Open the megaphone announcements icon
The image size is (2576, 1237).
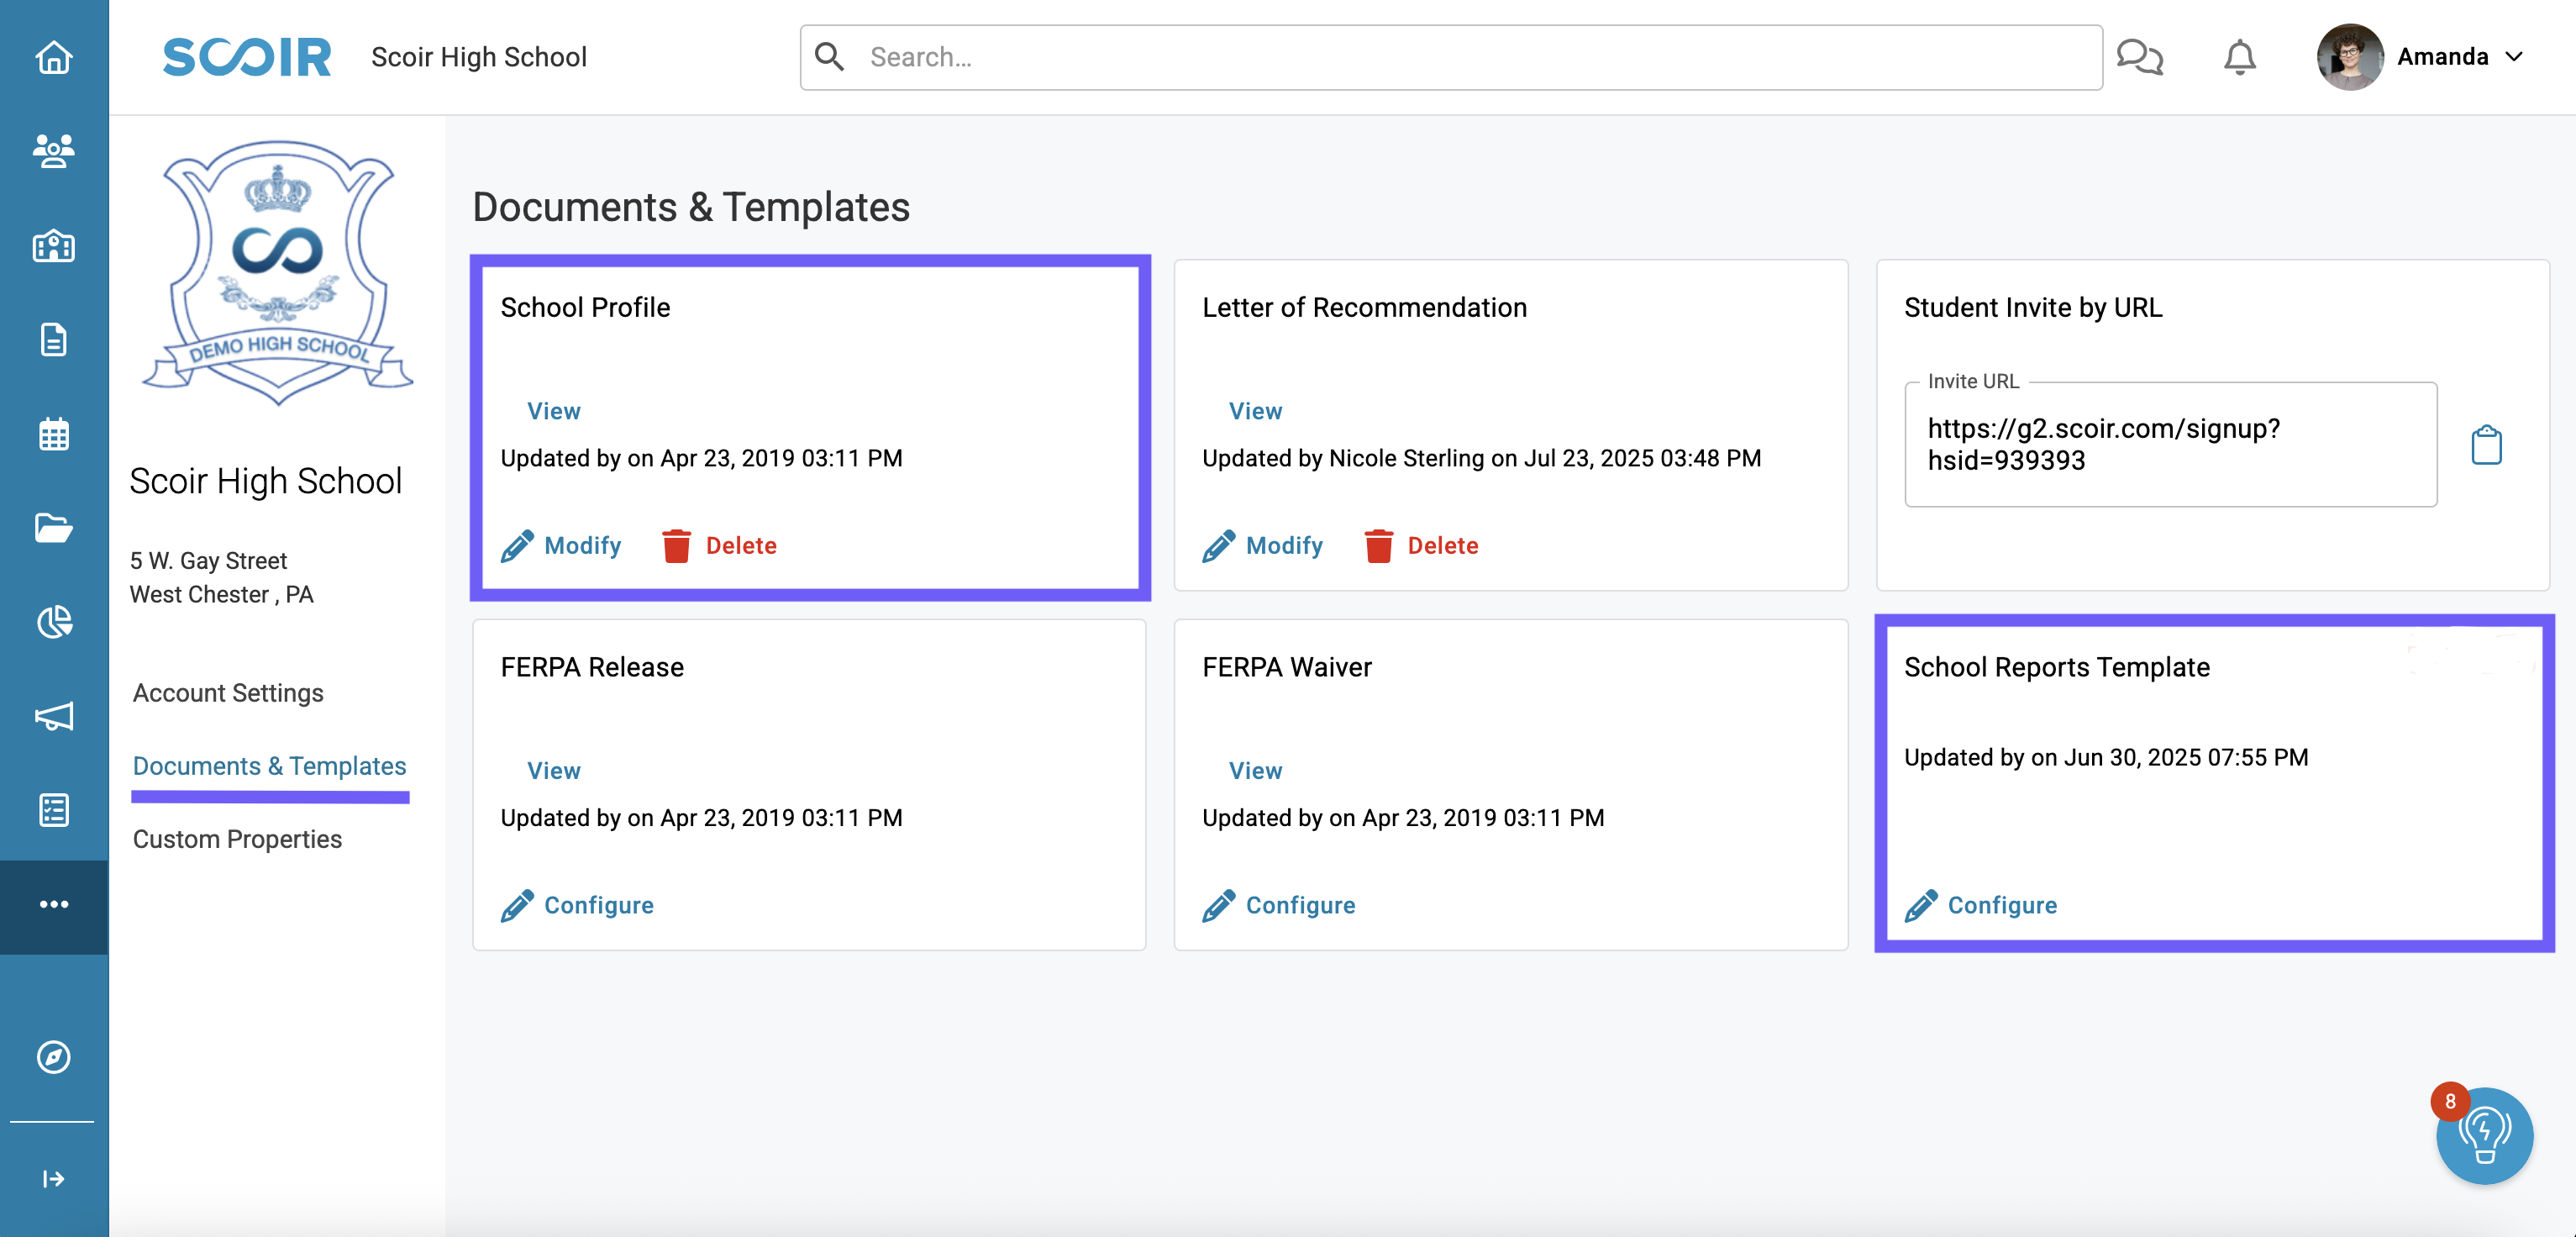(x=54, y=716)
